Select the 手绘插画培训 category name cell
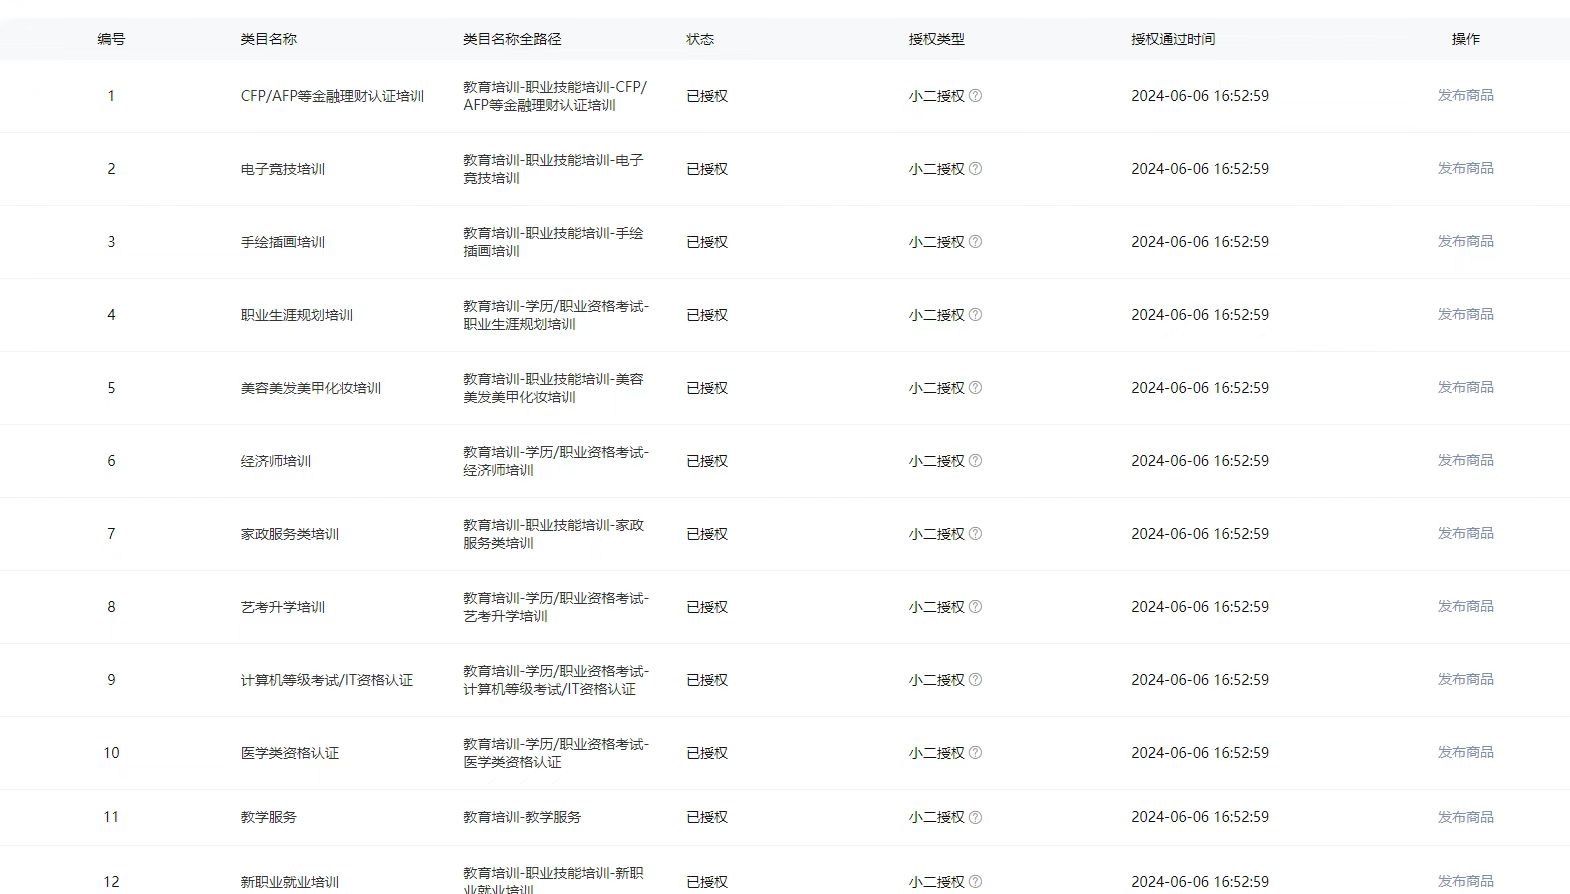The height and width of the screenshot is (894, 1570). coord(282,242)
